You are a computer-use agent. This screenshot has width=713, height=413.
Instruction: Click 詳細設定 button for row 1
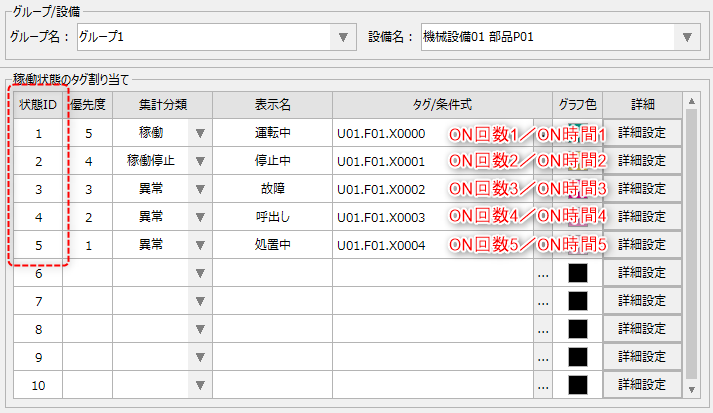(x=642, y=133)
